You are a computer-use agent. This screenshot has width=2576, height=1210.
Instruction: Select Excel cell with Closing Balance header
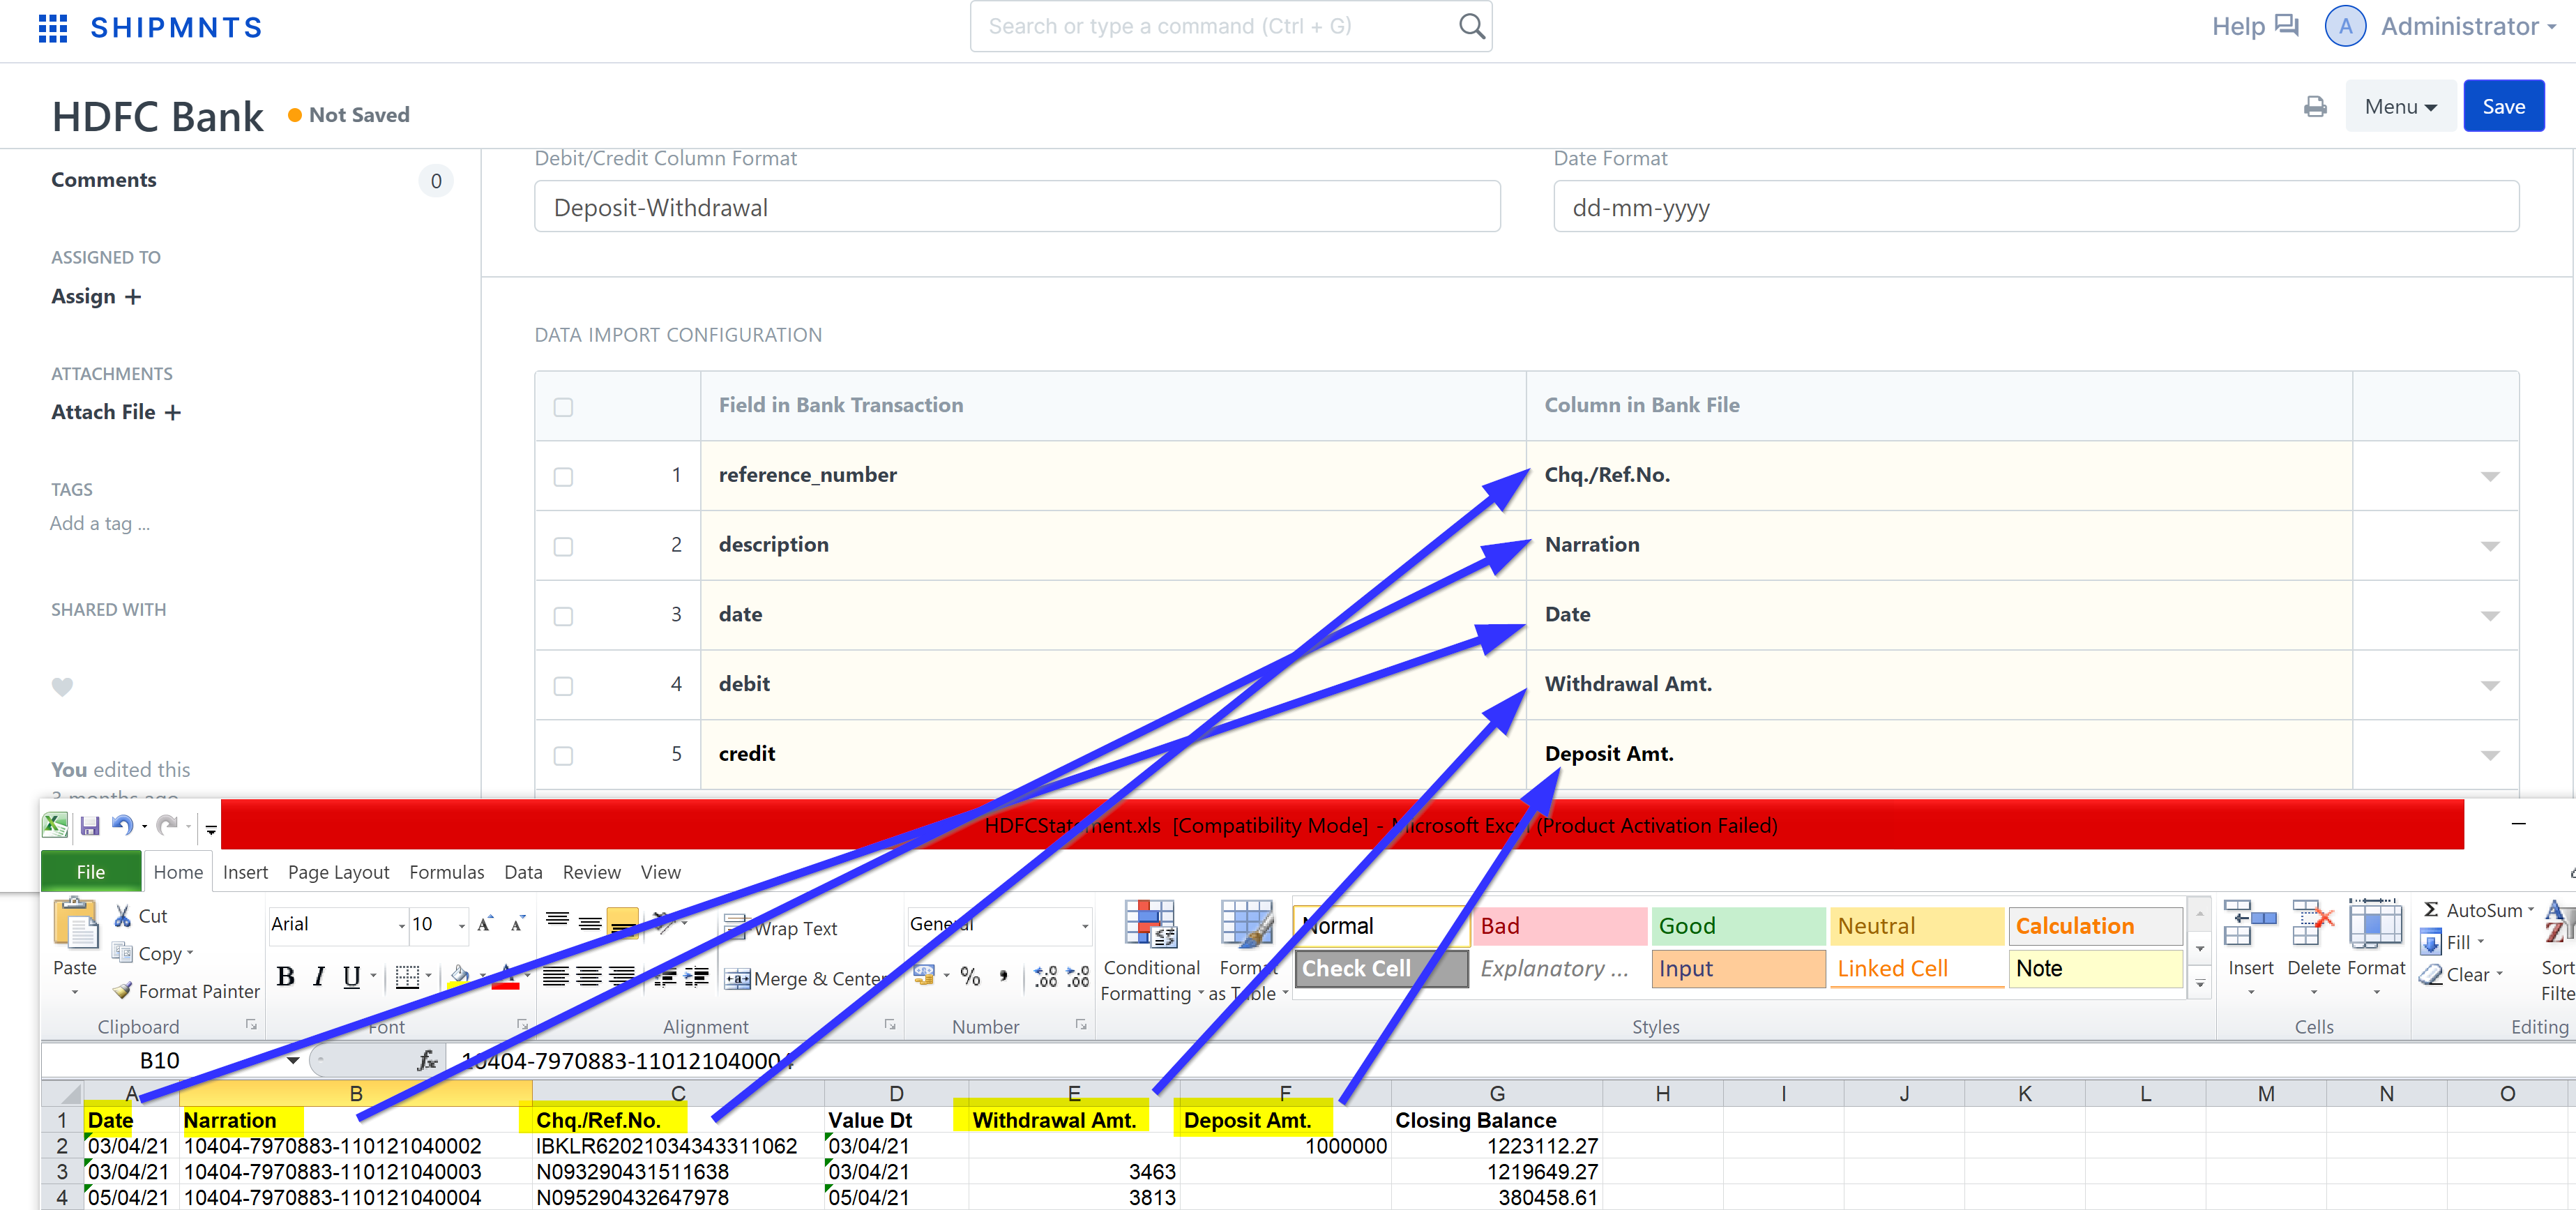click(1497, 1120)
